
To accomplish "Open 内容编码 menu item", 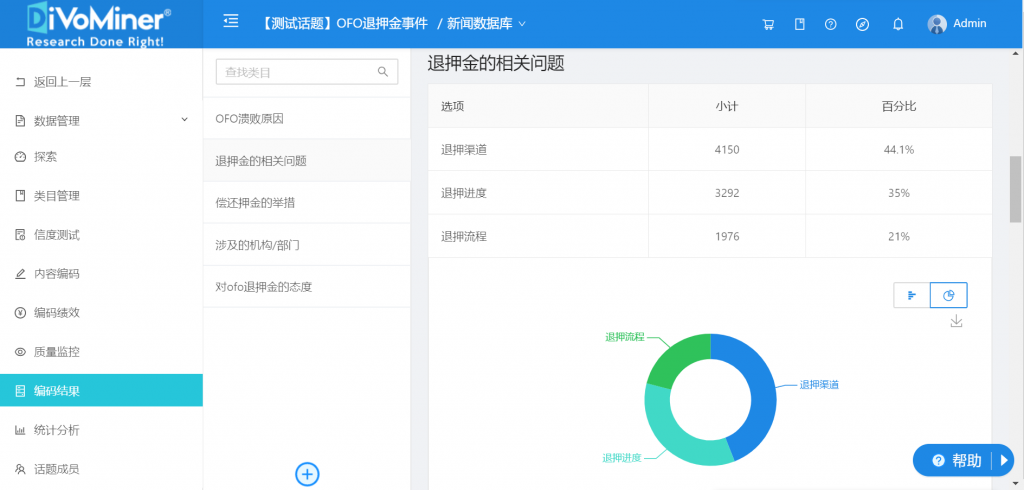I will (x=101, y=274).
